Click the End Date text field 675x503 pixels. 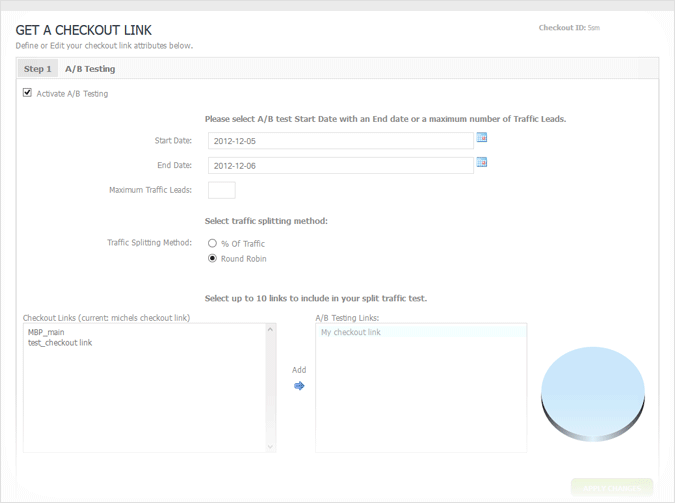pos(340,165)
